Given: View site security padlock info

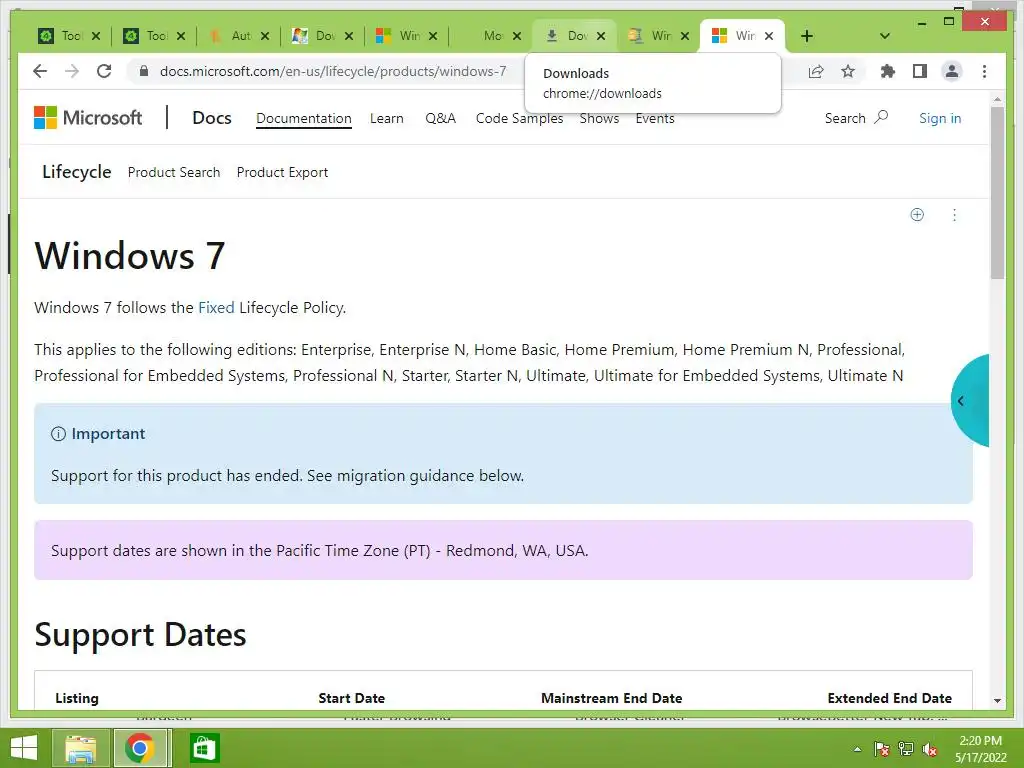Looking at the screenshot, I should [144, 71].
